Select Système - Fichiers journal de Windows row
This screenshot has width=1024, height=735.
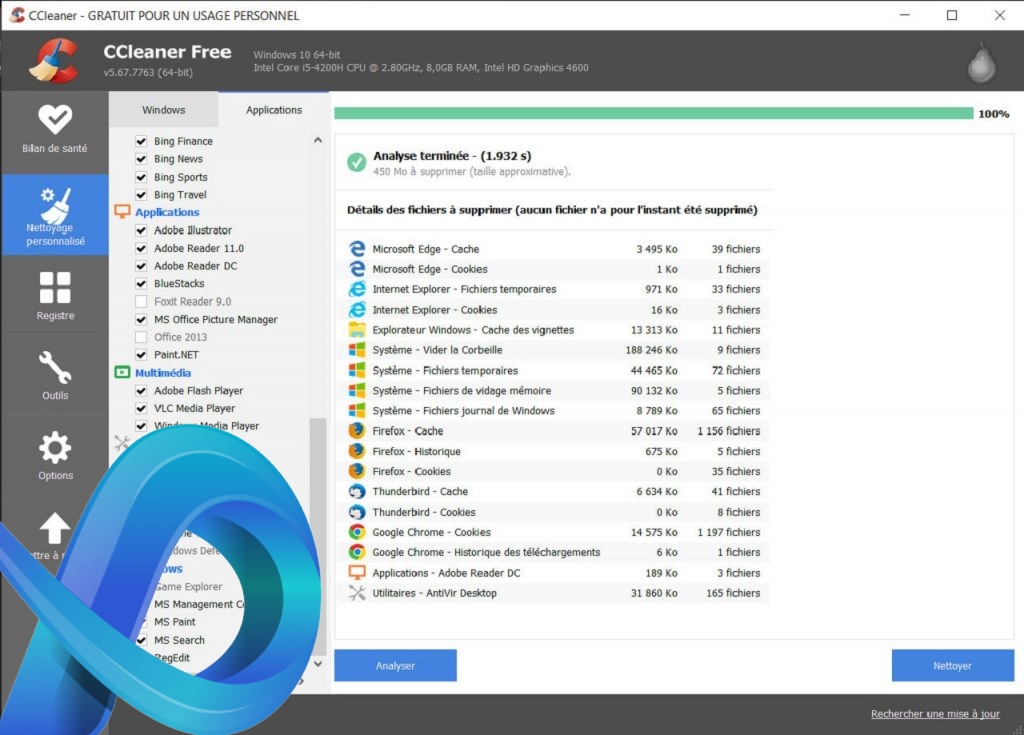click(554, 411)
